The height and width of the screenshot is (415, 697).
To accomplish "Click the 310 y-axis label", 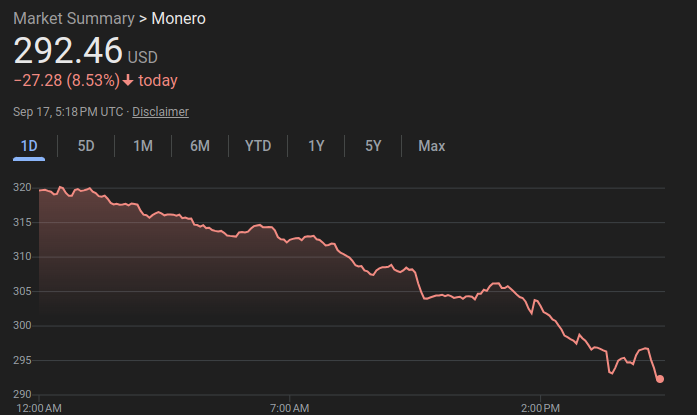I will coord(22,256).
